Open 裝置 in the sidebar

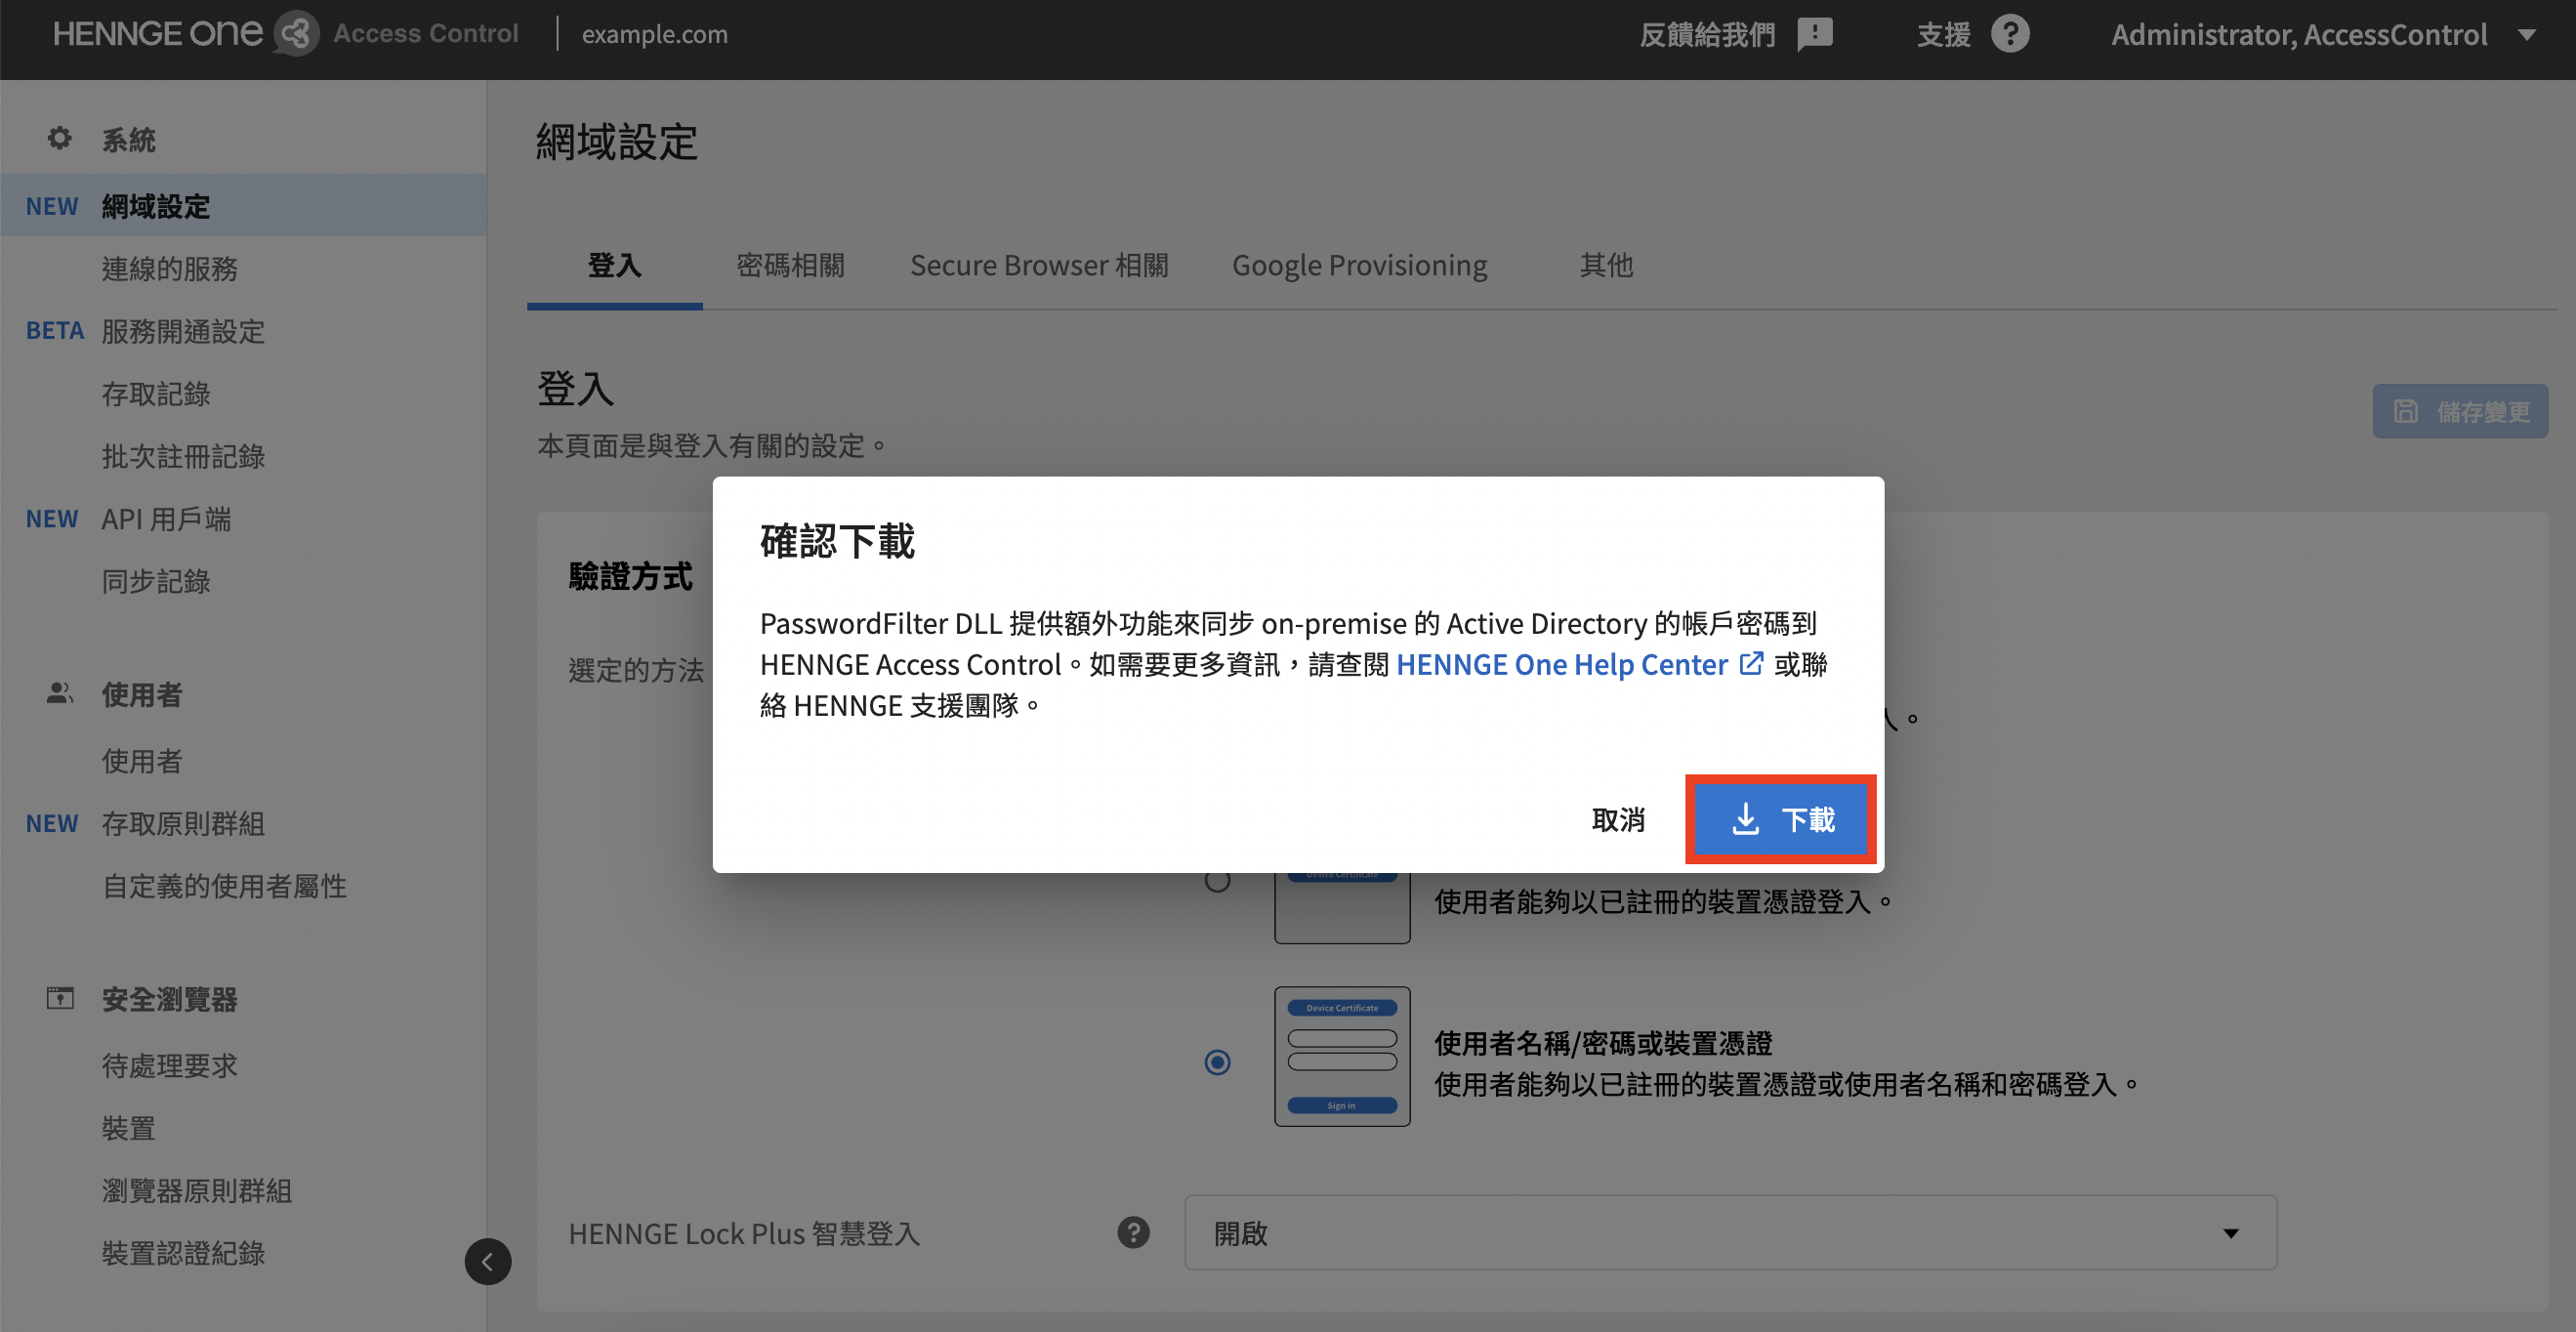[x=128, y=1127]
